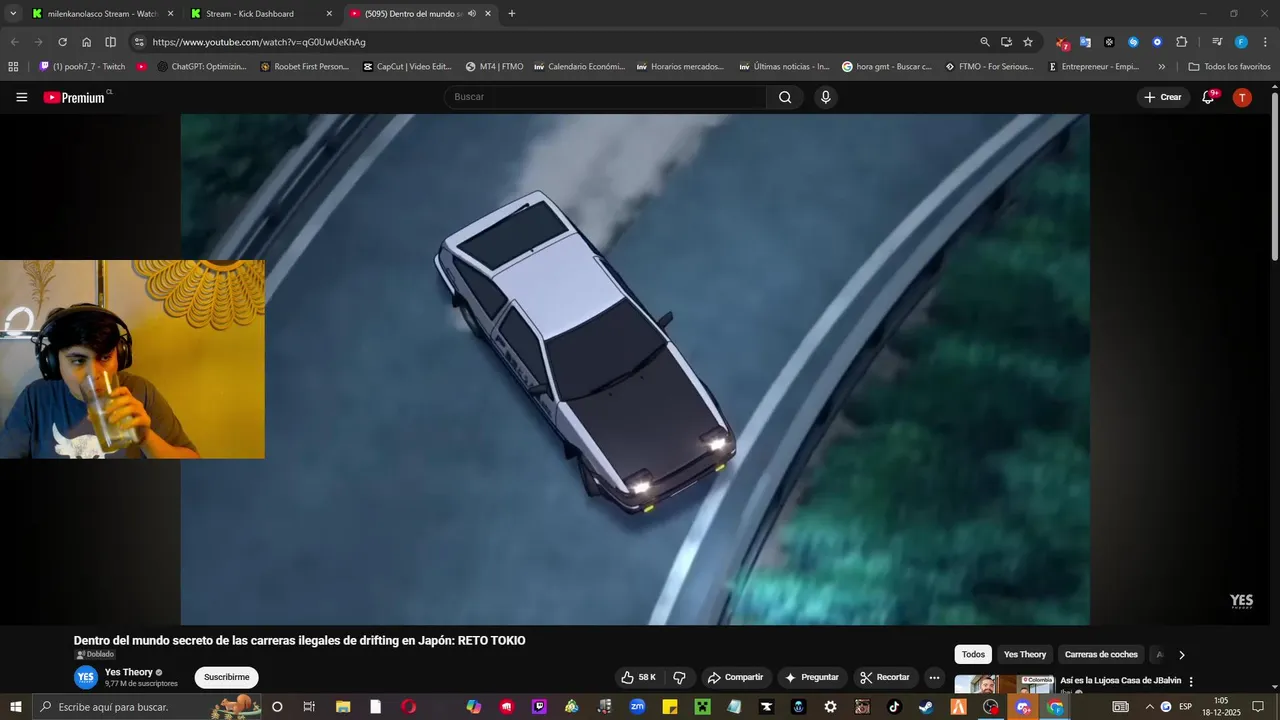Show more bookmarks with double chevron
Image resolution: width=1280 pixels, height=720 pixels.
pos(1161,67)
